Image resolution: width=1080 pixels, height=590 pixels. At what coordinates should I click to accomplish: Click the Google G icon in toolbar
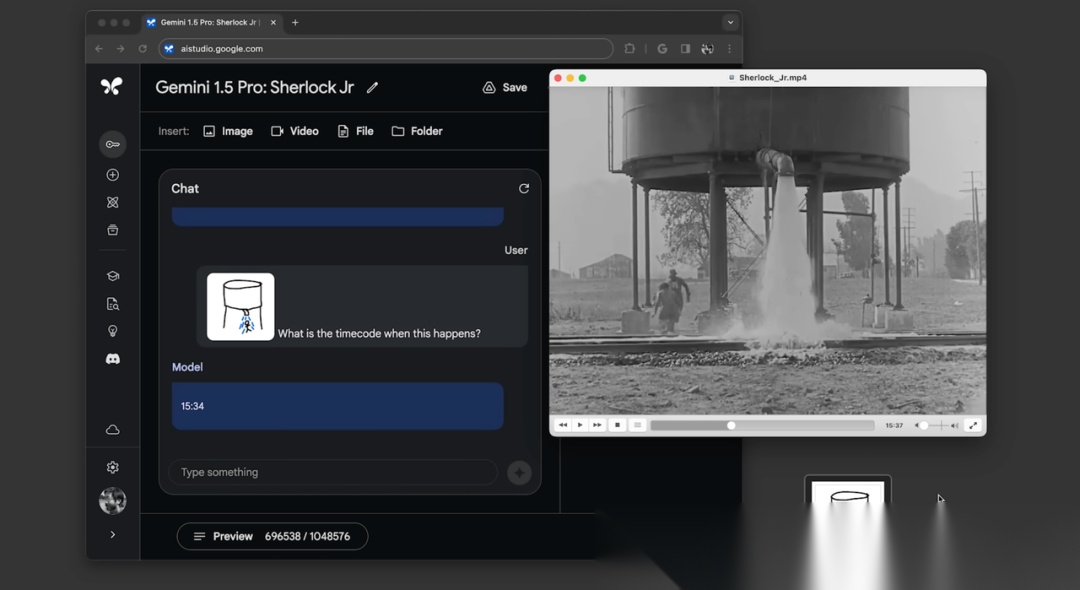pyautogui.click(x=662, y=49)
